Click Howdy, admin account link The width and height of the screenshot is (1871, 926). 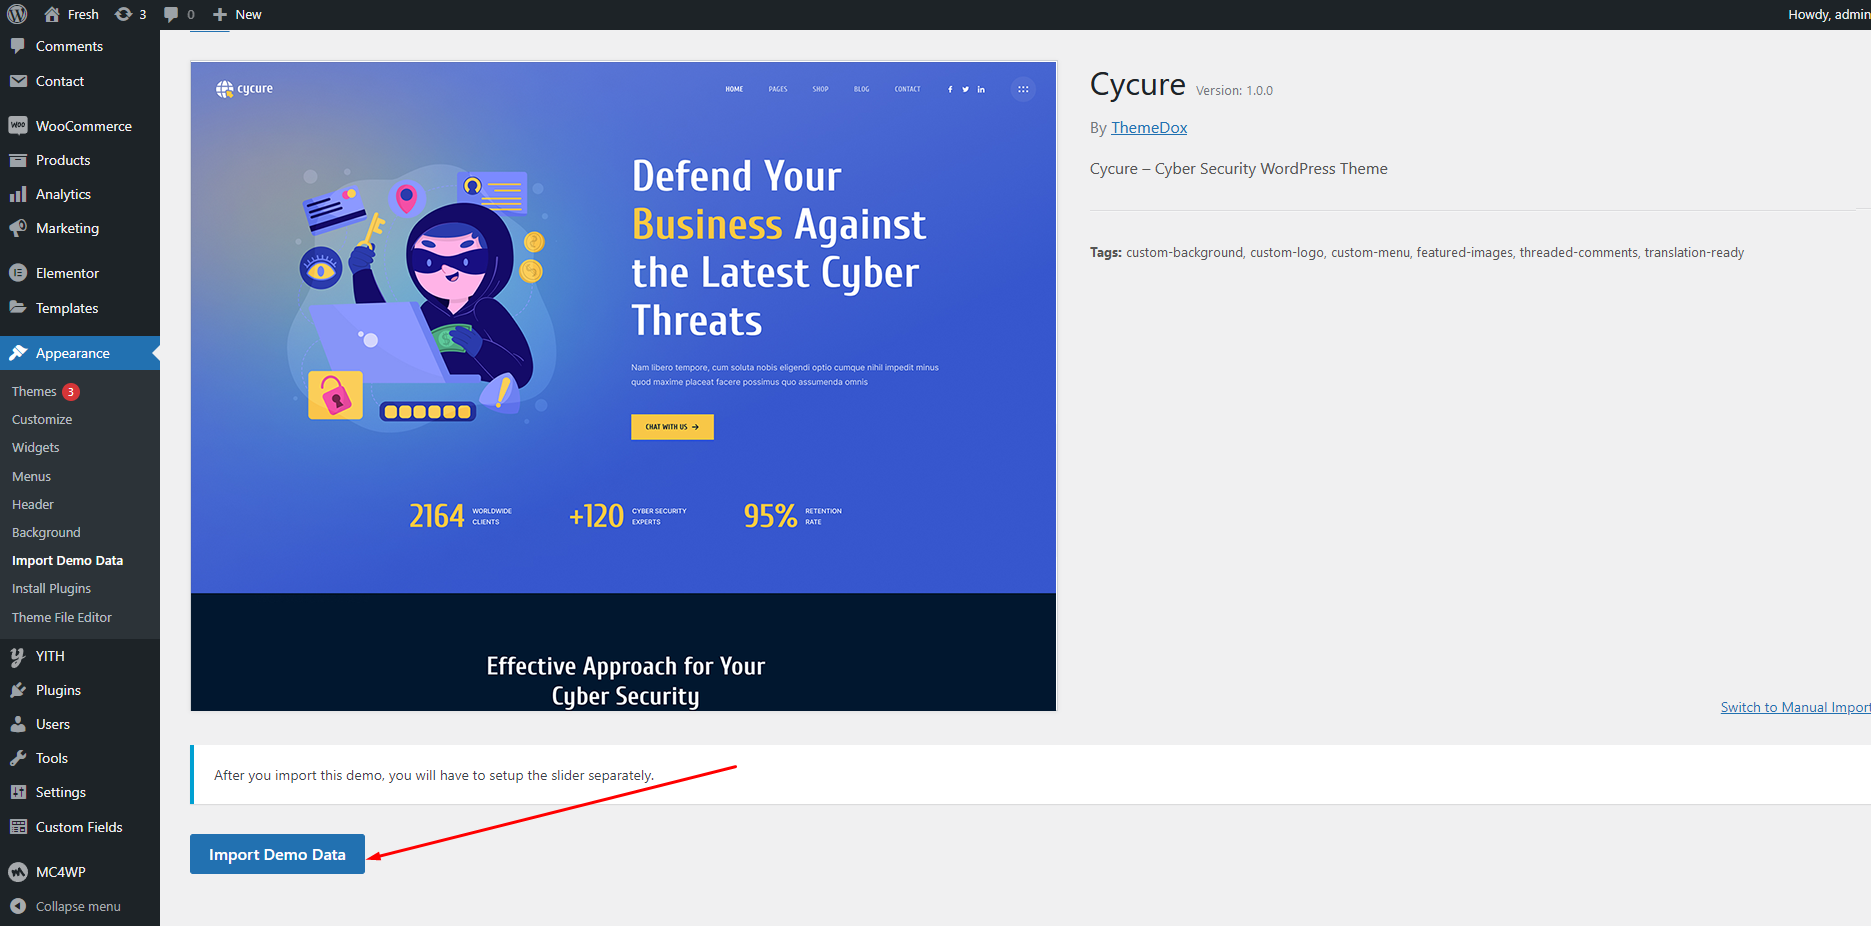coord(1829,14)
